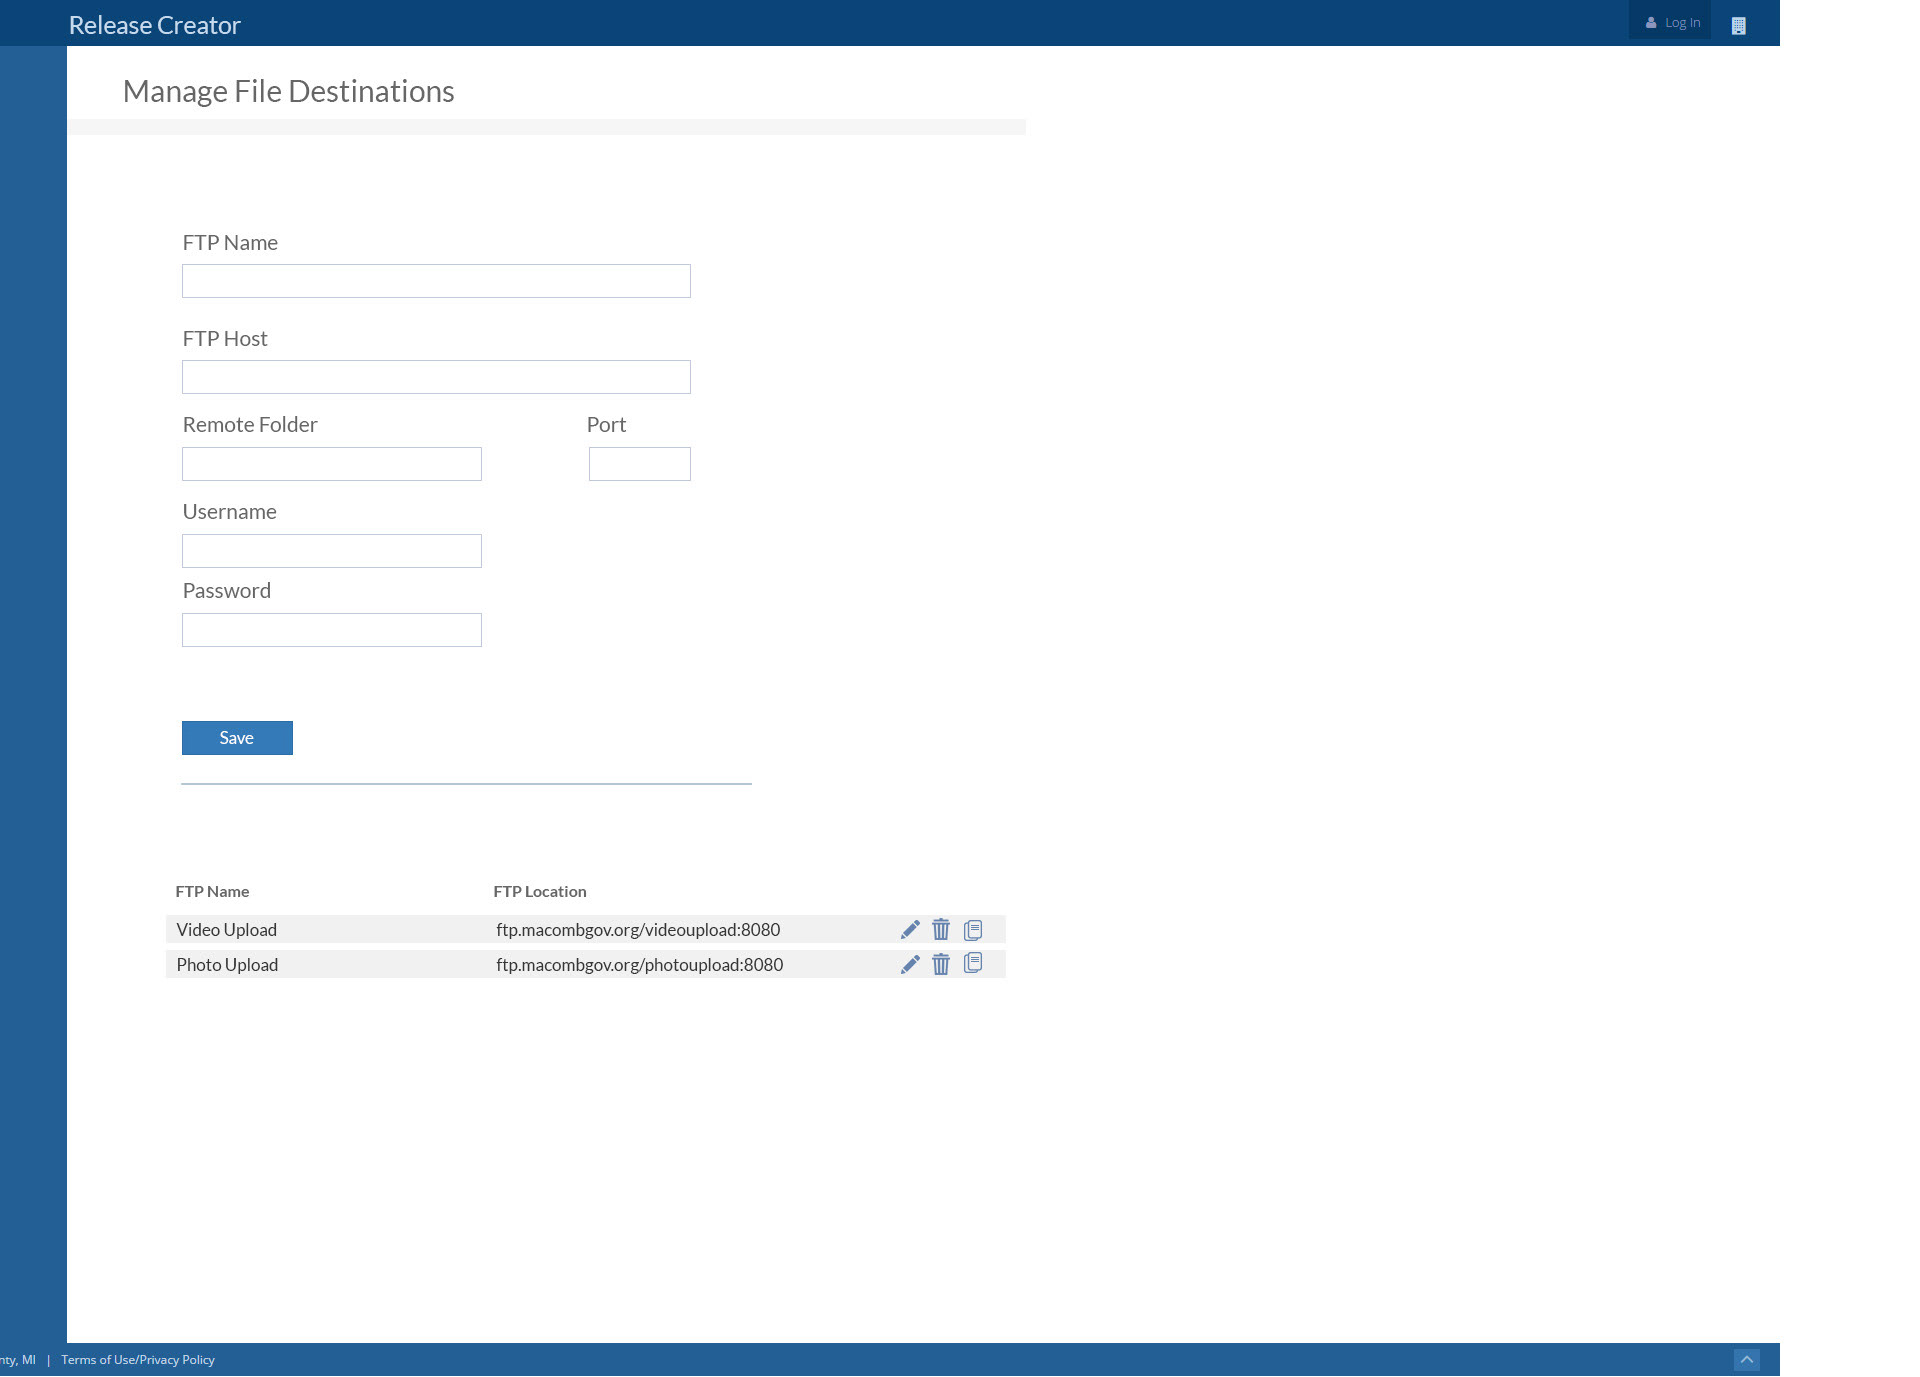Viewport: 1920px width, 1377px height.
Task: Delete the Video Upload FTP destination
Action: 941,930
